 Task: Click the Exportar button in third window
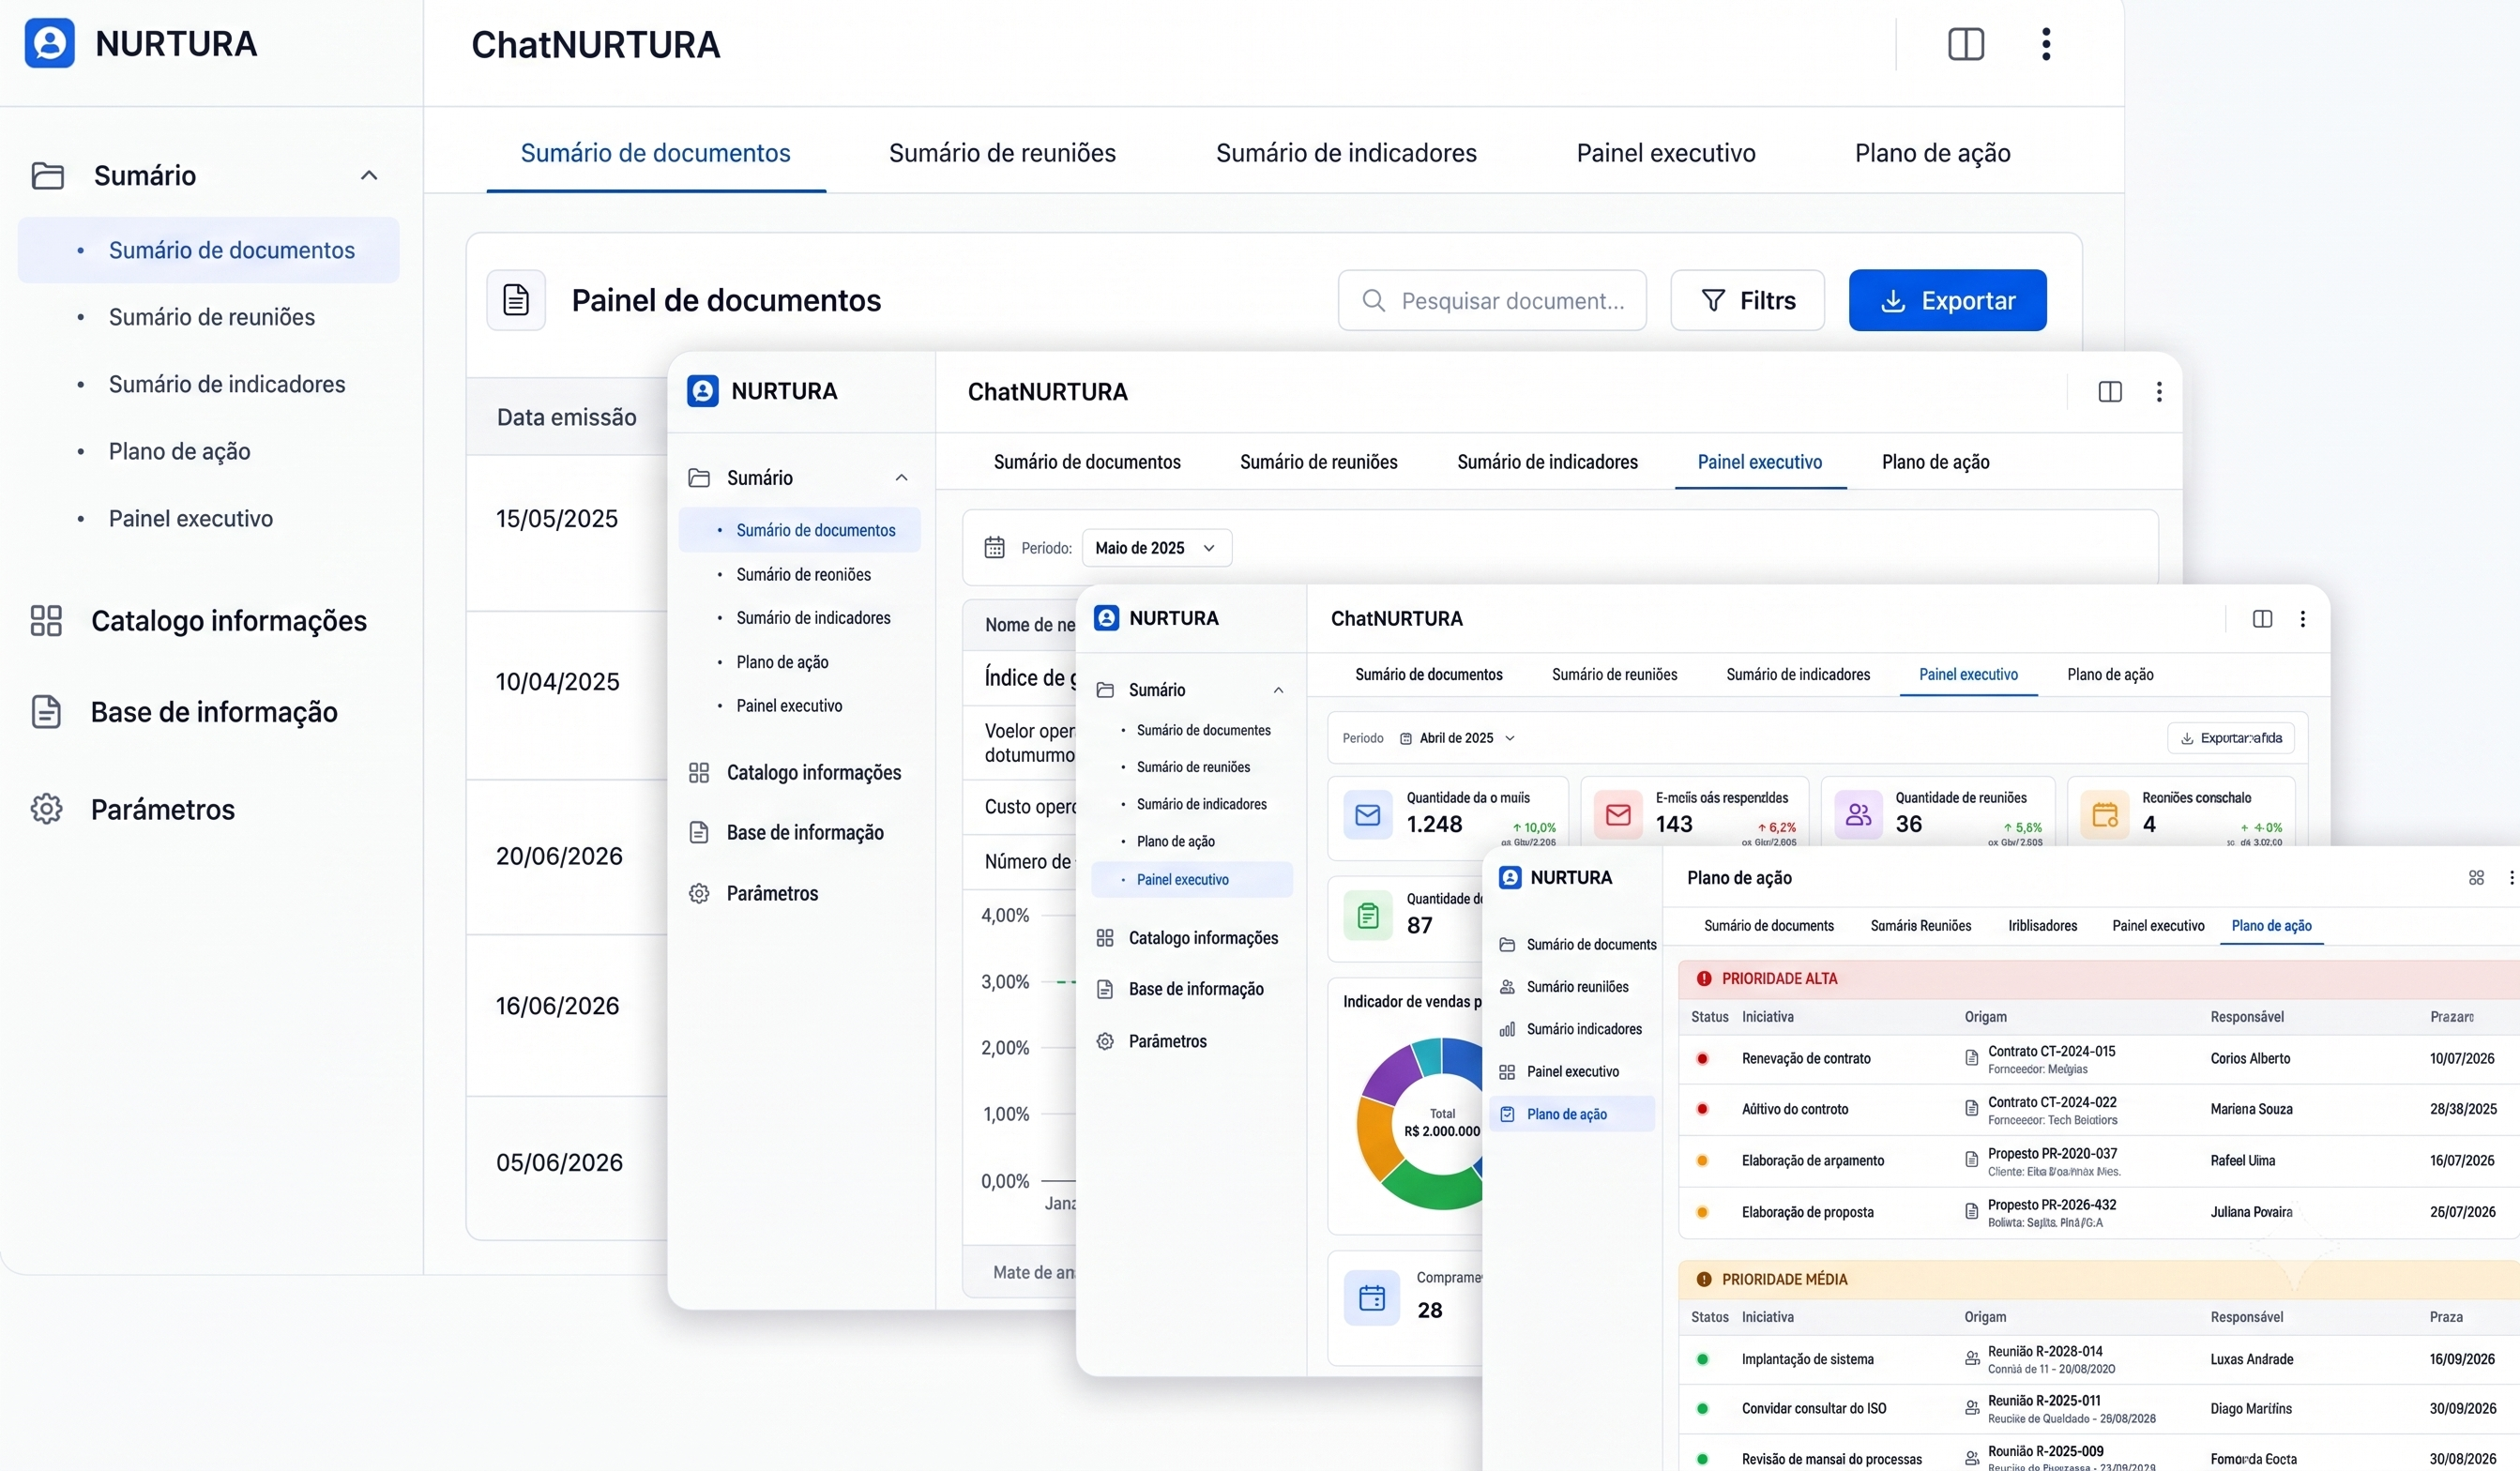(x=2231, y=738)
